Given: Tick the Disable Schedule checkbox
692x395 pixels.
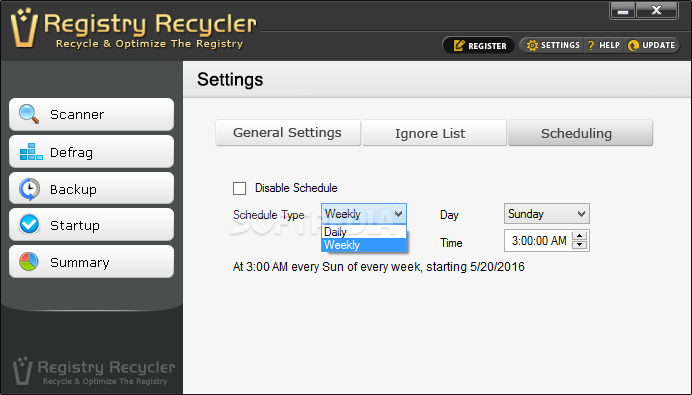Looking at the screenshot, I should coord(239,188).
